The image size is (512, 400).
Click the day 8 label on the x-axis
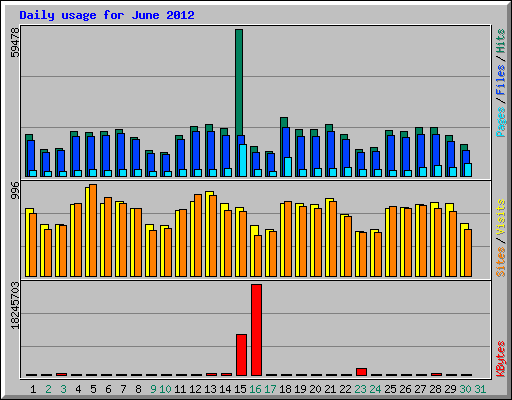138,389
